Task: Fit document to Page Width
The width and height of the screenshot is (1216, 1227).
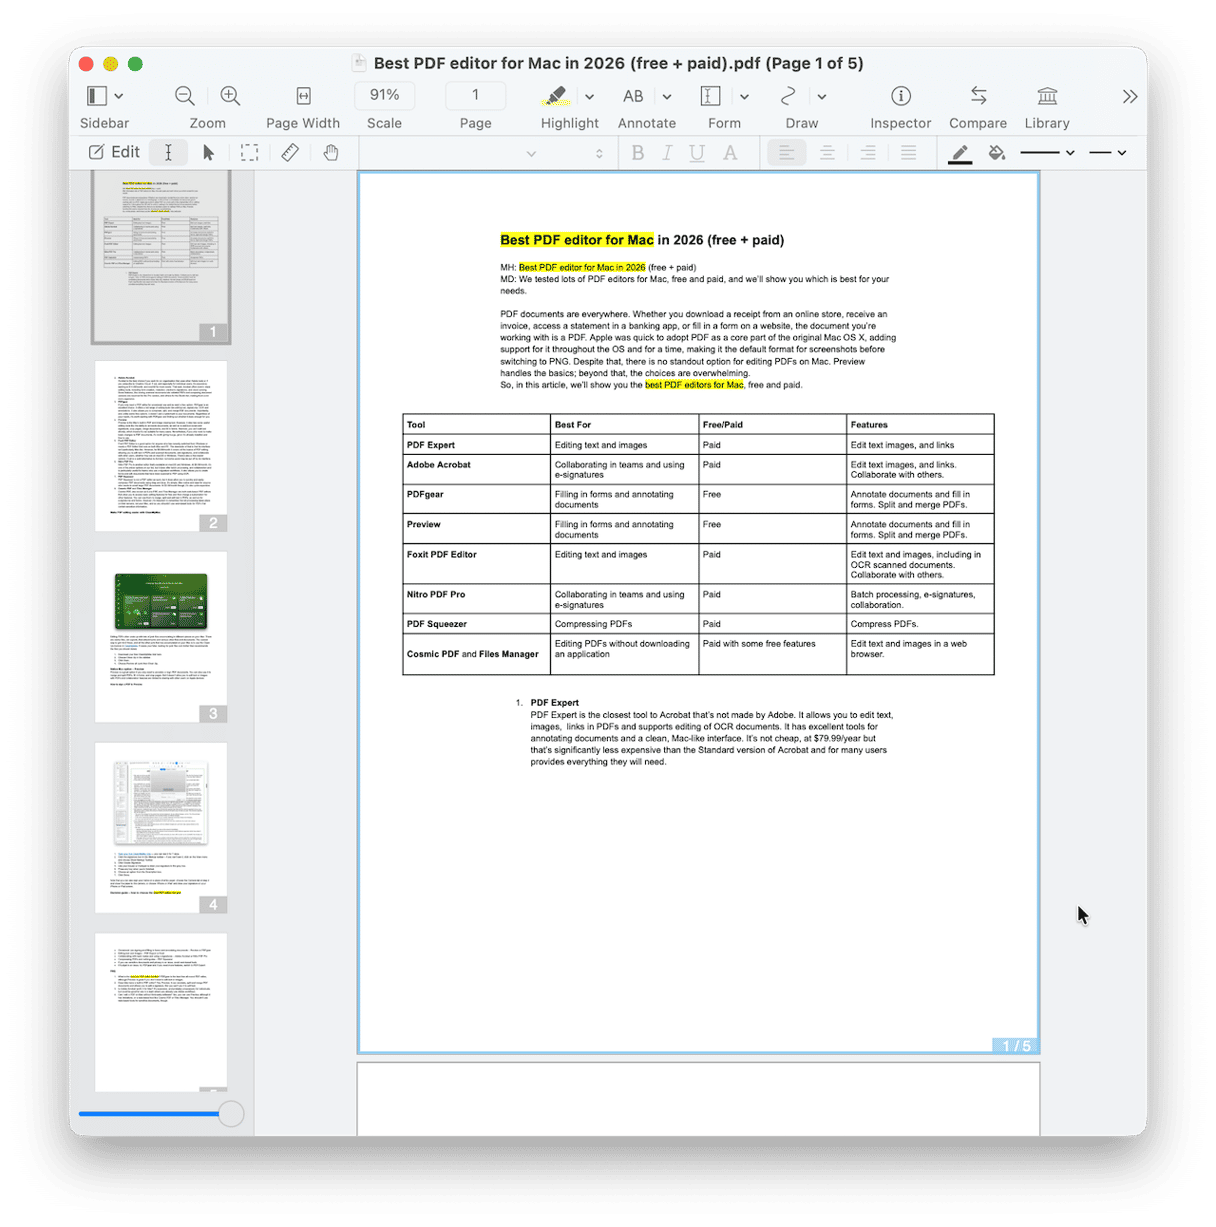Action: pyautogui.click(x=303, y=96)
